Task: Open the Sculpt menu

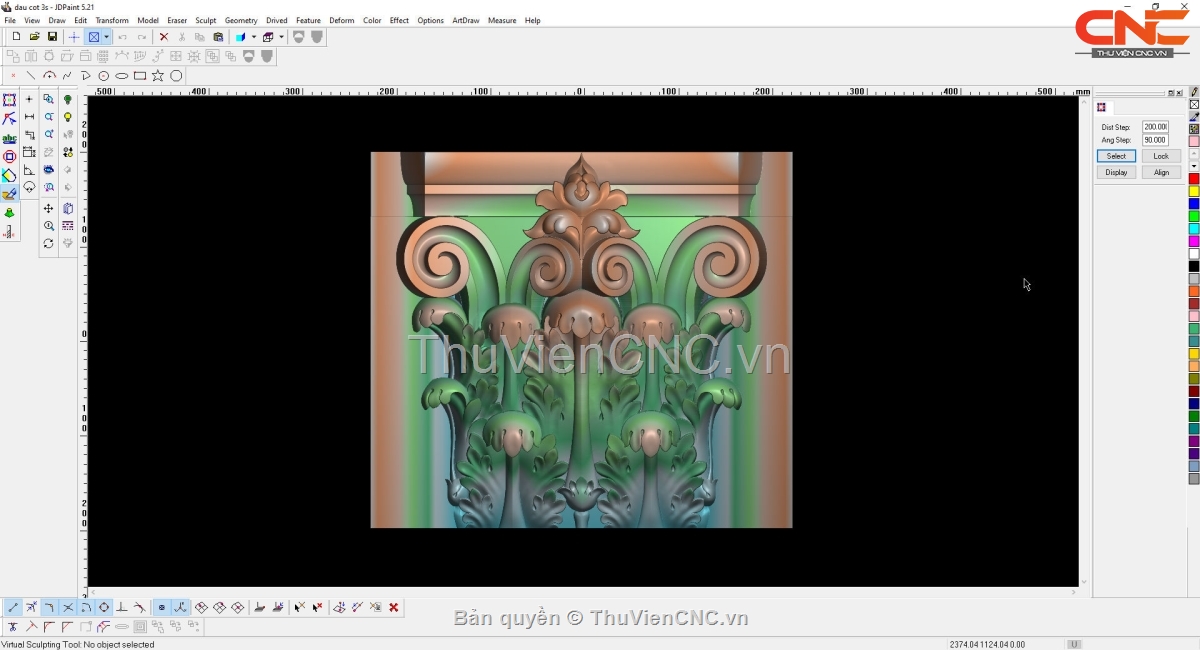Action: click(205, 20)
